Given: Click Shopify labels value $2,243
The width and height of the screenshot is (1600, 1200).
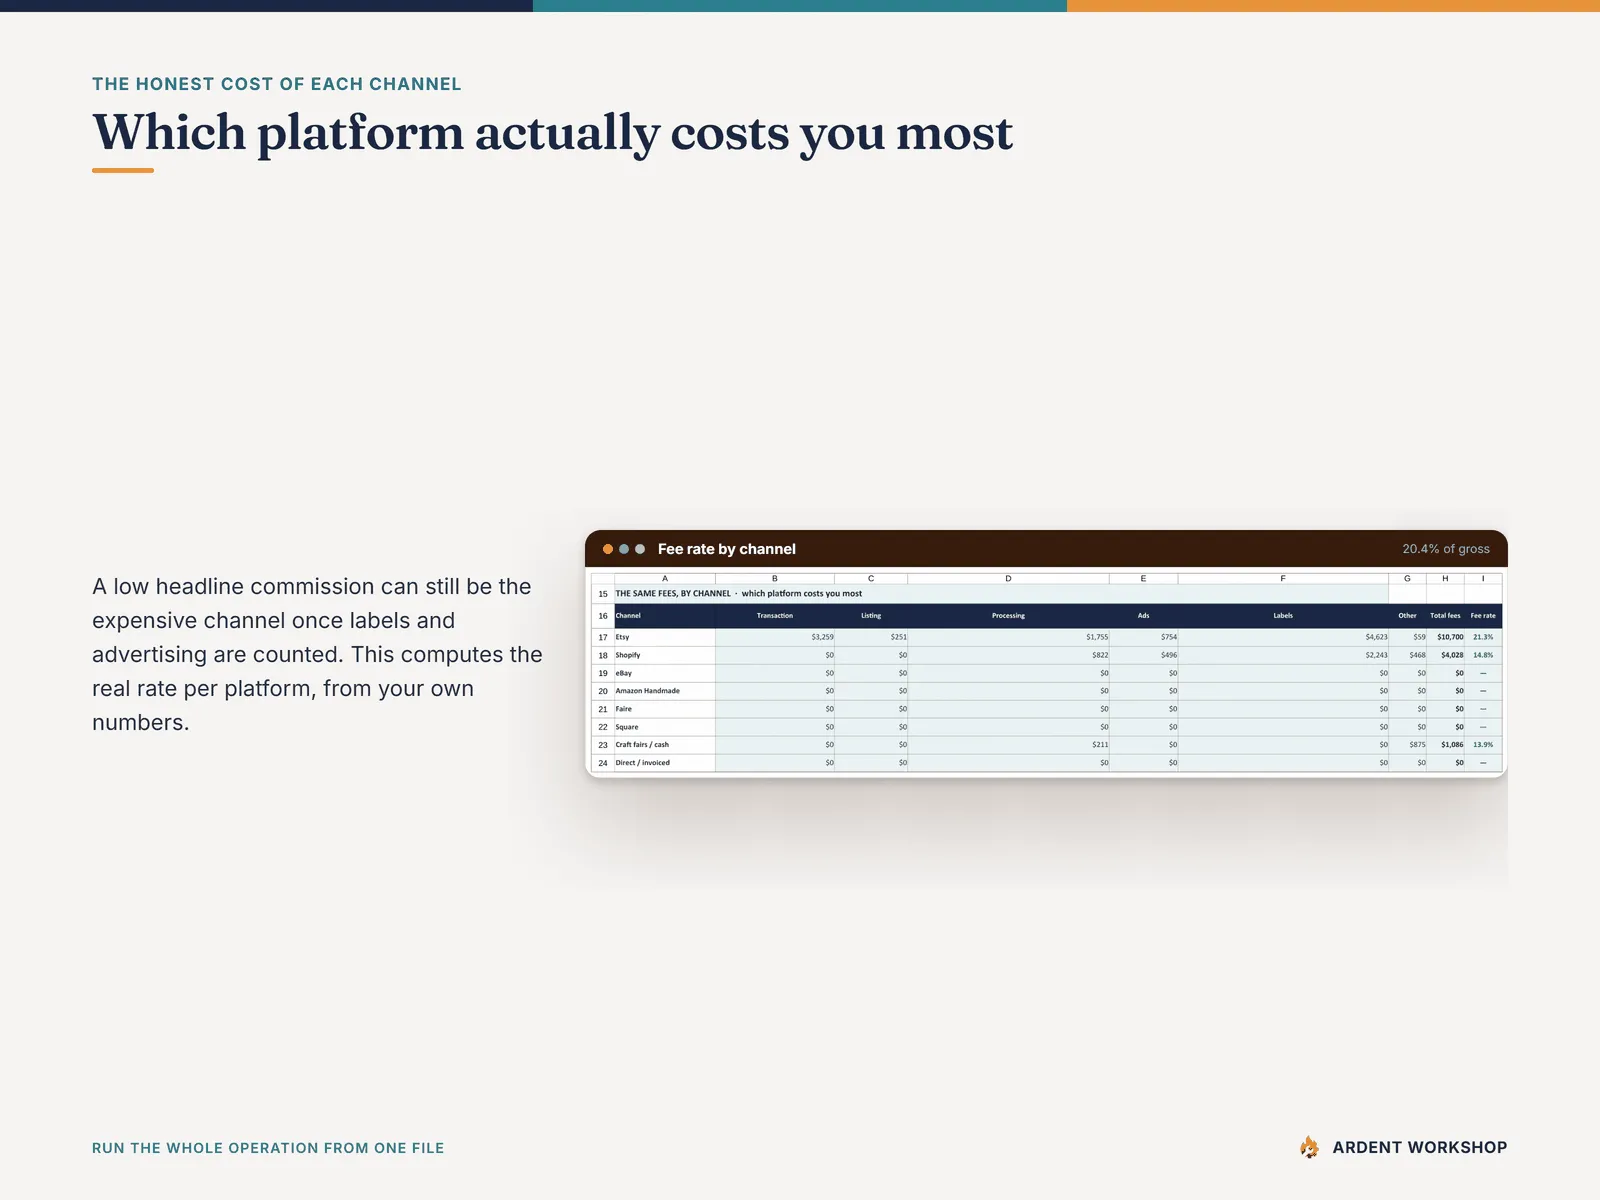Looking at the screenshot, I should coord(1376,655).
